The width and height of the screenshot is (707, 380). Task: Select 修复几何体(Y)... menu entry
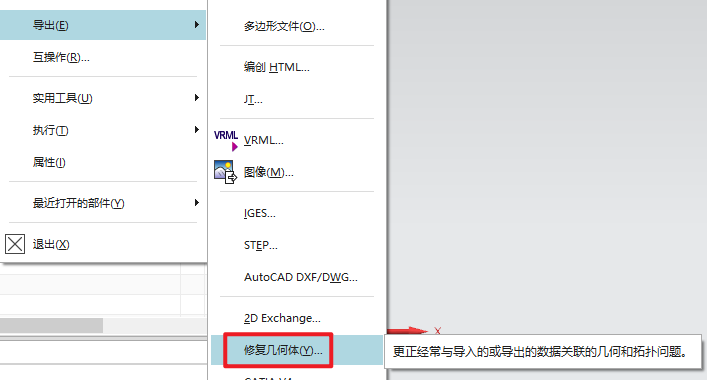297,350
